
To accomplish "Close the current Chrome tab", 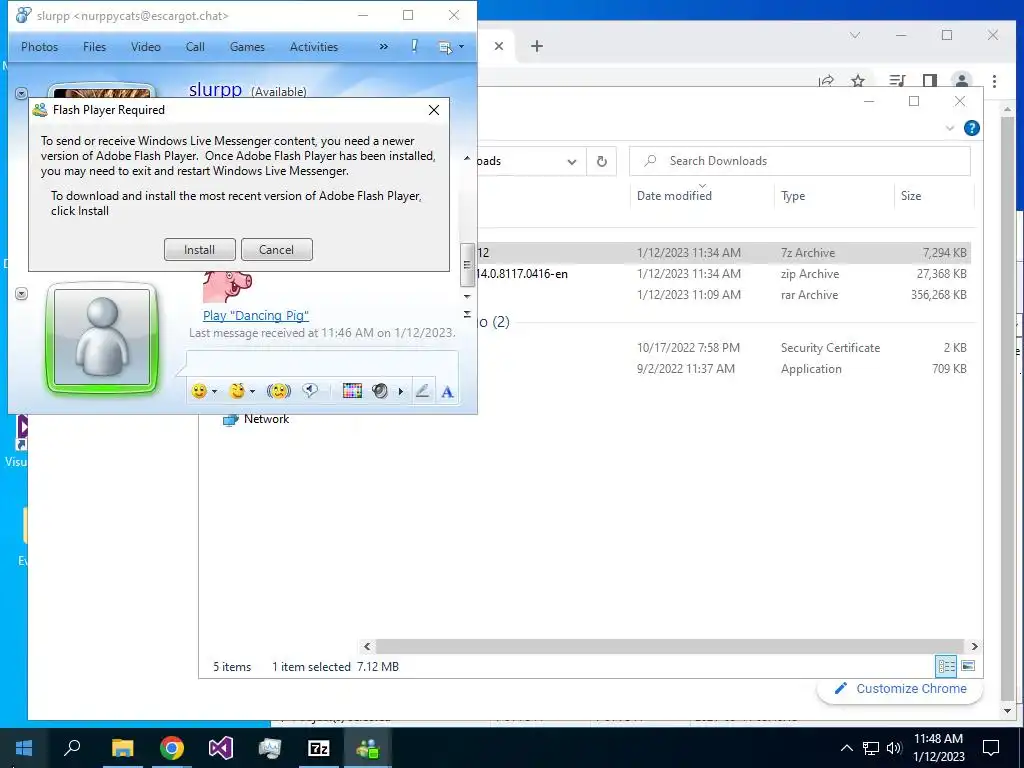I will point(499,46).
